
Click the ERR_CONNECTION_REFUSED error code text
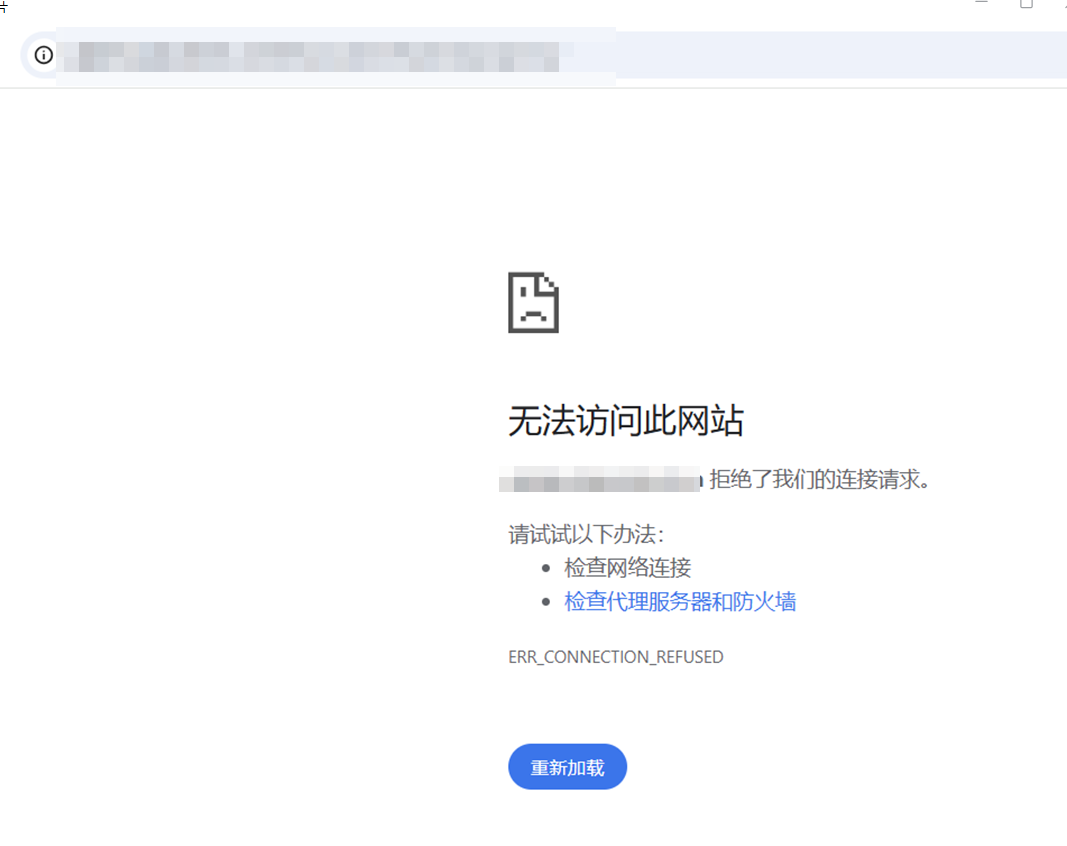[x=616, y=657]
